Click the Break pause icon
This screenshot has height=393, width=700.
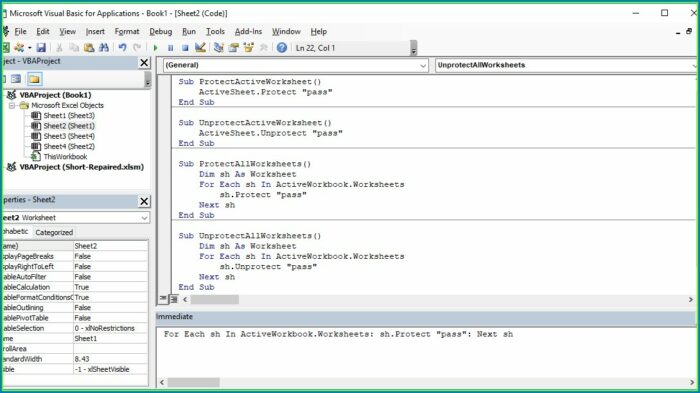tap(171, 48)
